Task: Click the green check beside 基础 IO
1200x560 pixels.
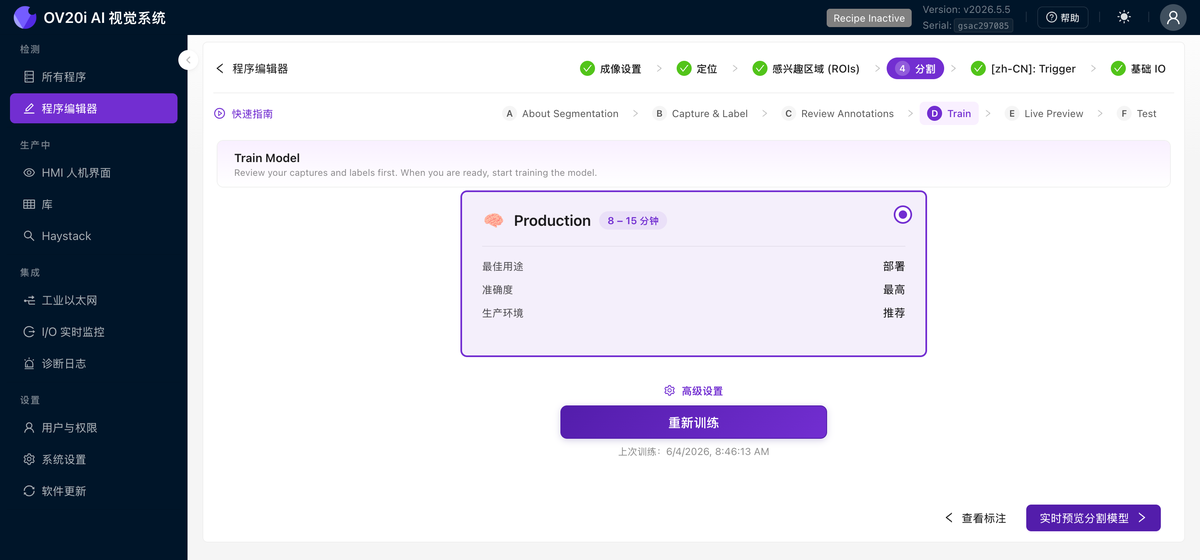Action: (x=1119, y=69)
